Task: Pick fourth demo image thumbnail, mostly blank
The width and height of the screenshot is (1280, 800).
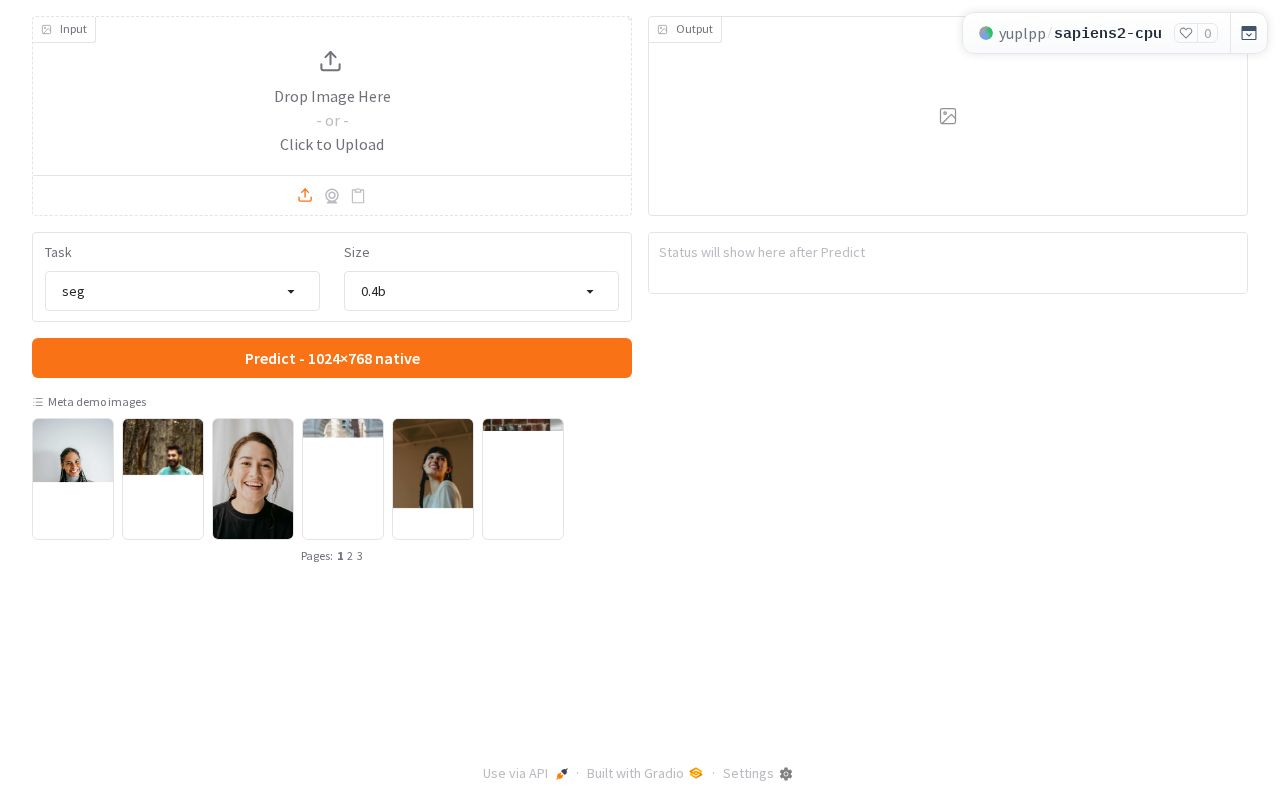Action: 343,479
